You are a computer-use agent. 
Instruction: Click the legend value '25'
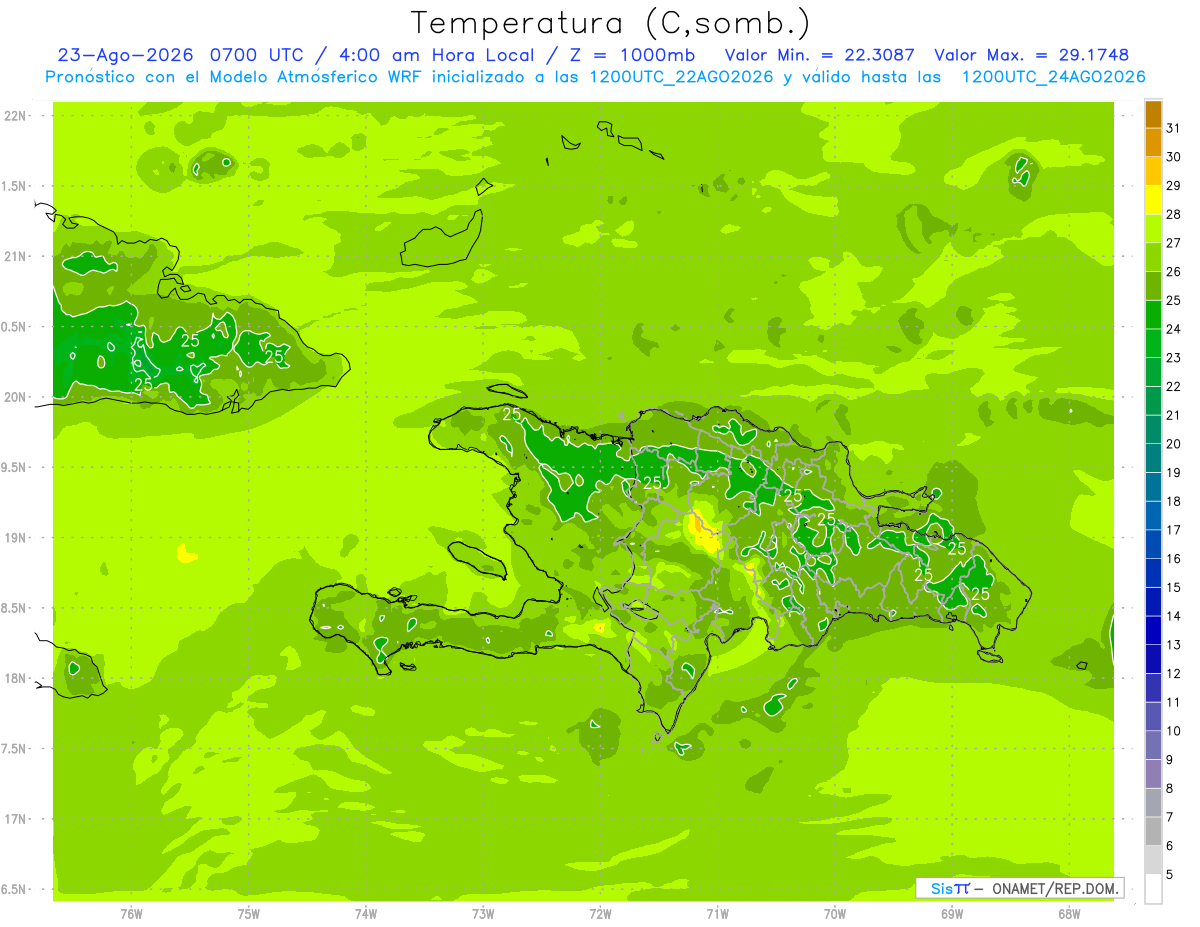tap(1173, 300)
